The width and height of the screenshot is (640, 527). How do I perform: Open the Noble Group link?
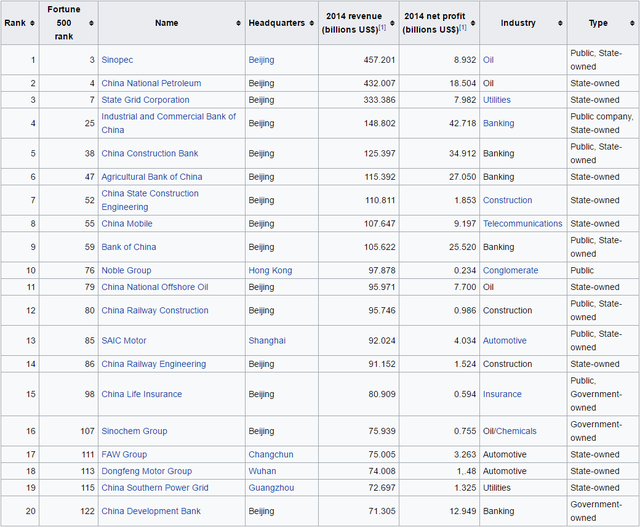click(x=126, y=270)
